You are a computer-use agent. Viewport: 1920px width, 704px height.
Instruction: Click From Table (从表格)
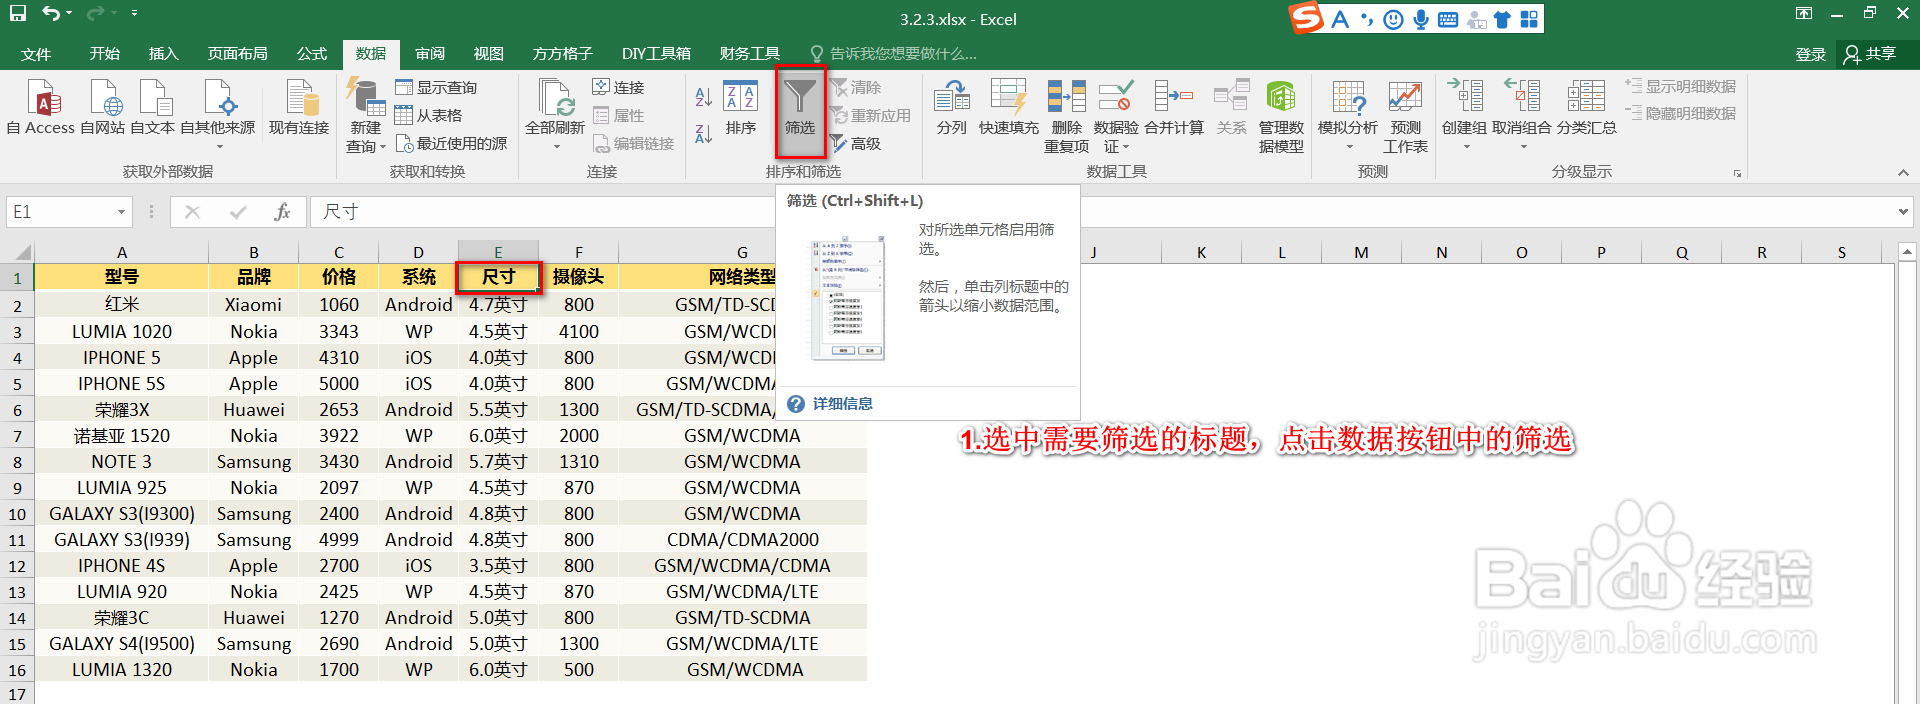[x=428, y=116]
